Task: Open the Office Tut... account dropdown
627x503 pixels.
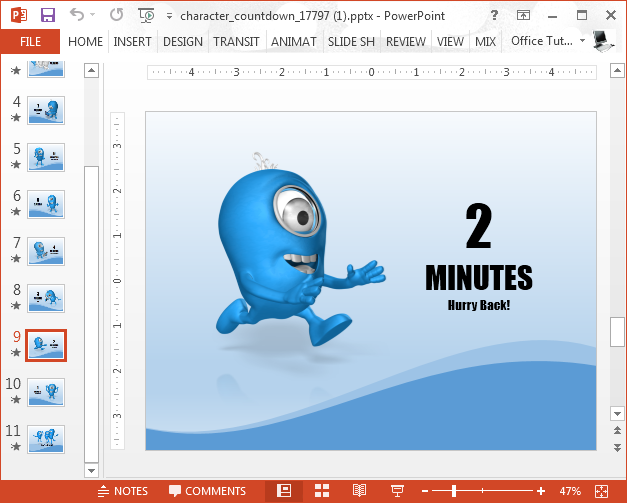Action: click(548, 41)
